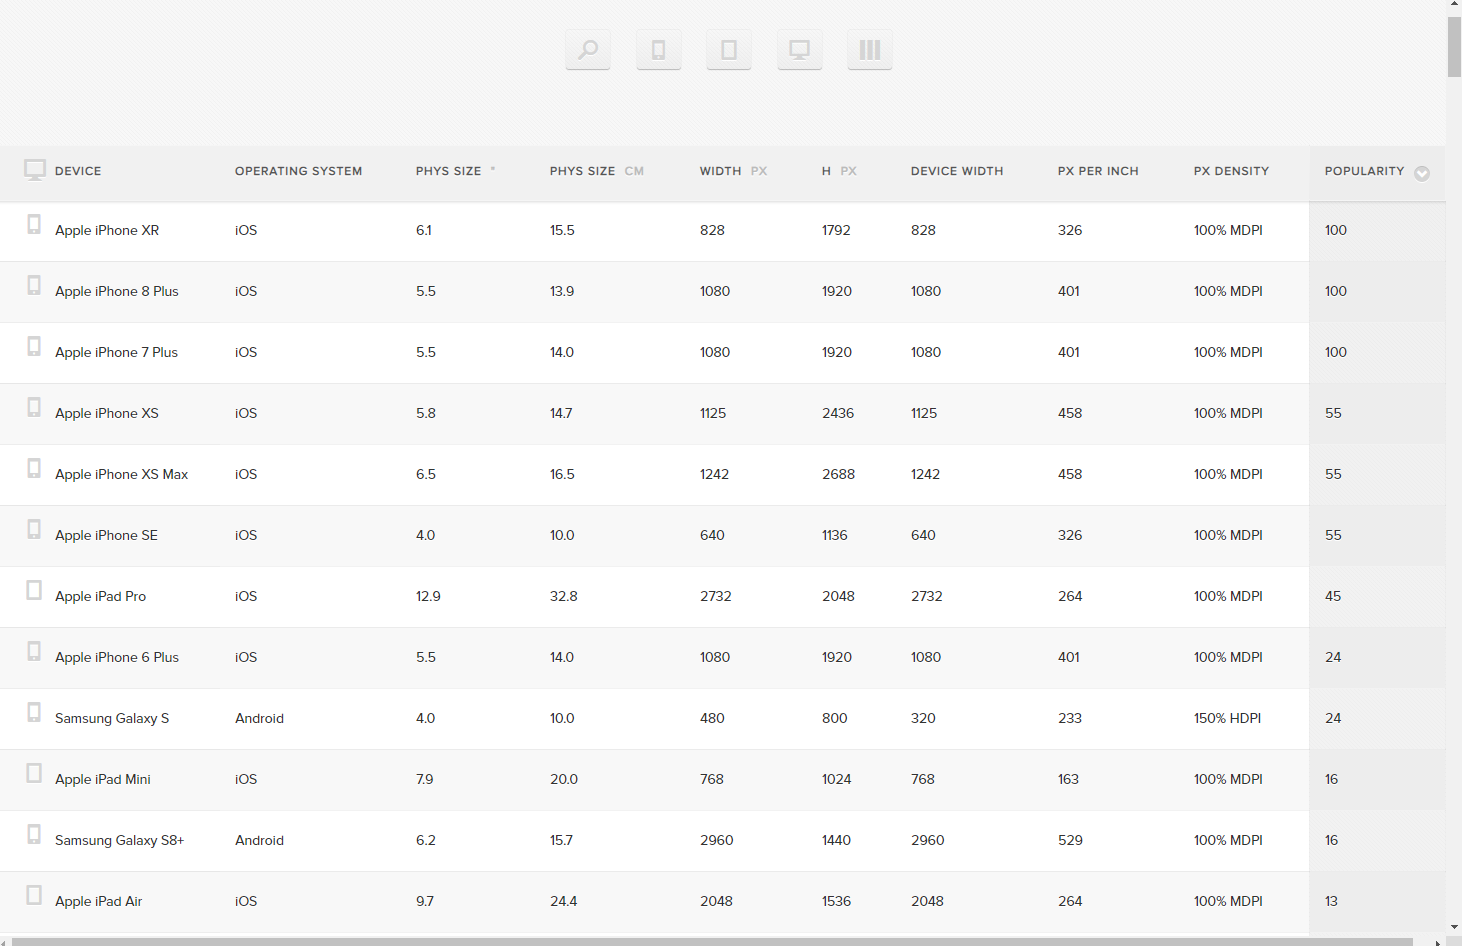This screenshot has height=946, width=1462.
Task: Open the columns chooser icon
Action: [870, 49]
